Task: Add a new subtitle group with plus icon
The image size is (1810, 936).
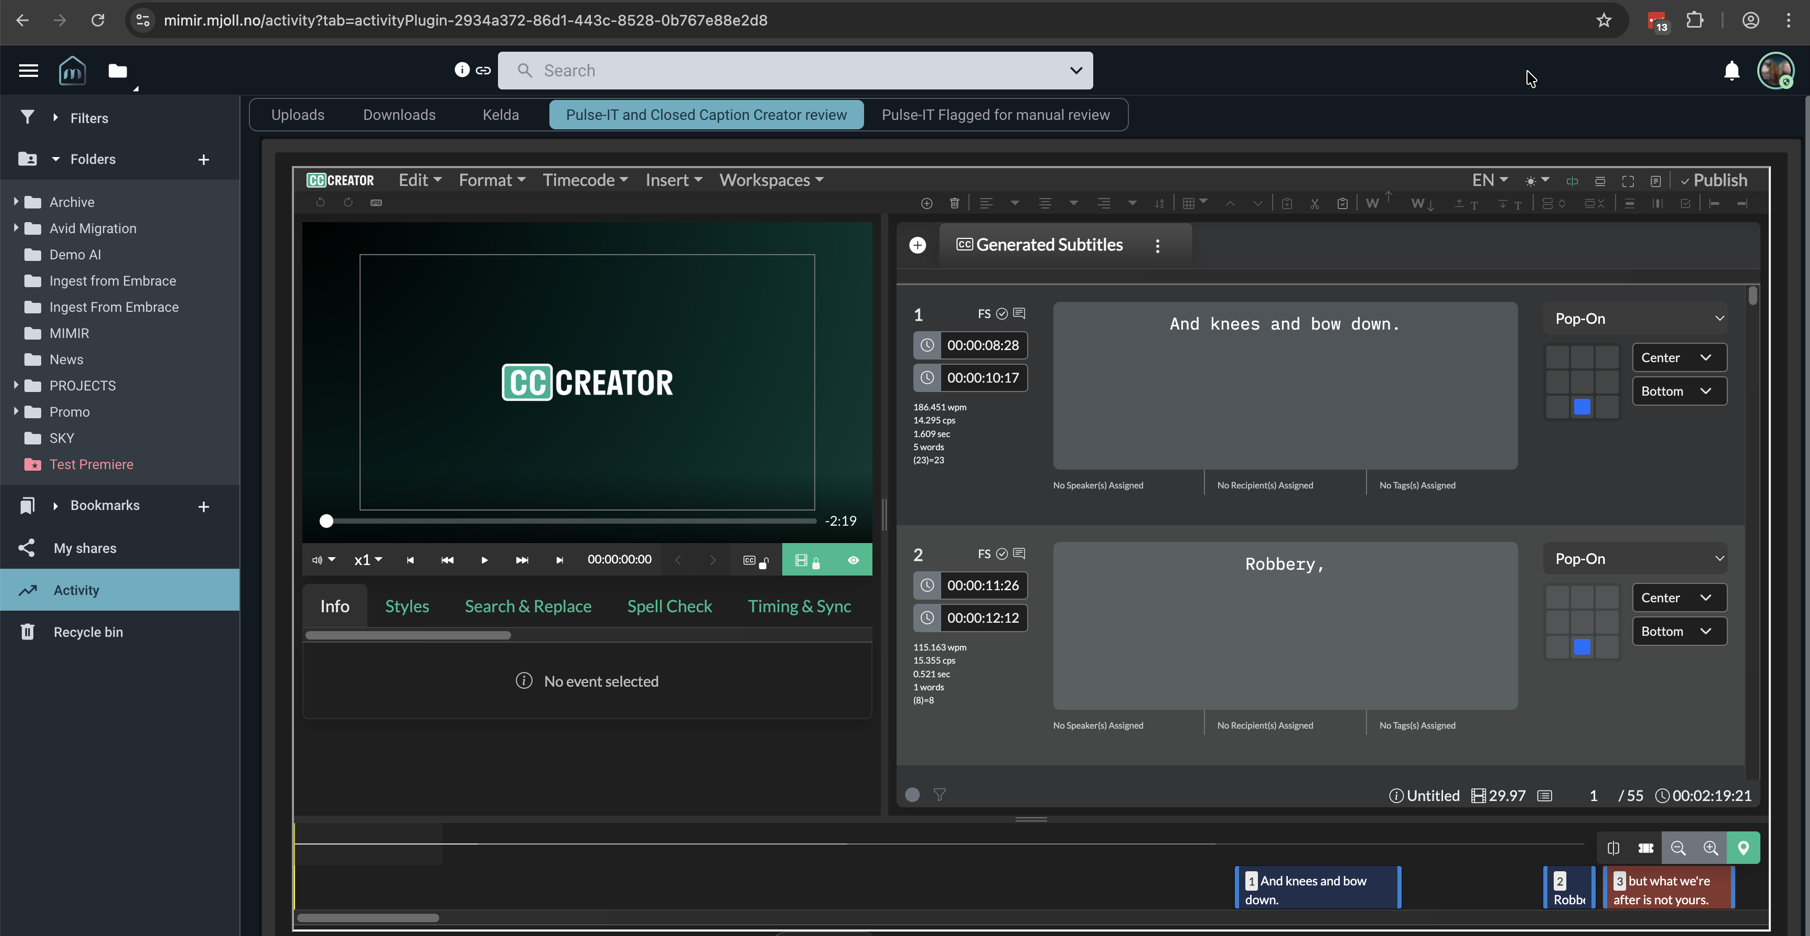Action: coord(917,245)
